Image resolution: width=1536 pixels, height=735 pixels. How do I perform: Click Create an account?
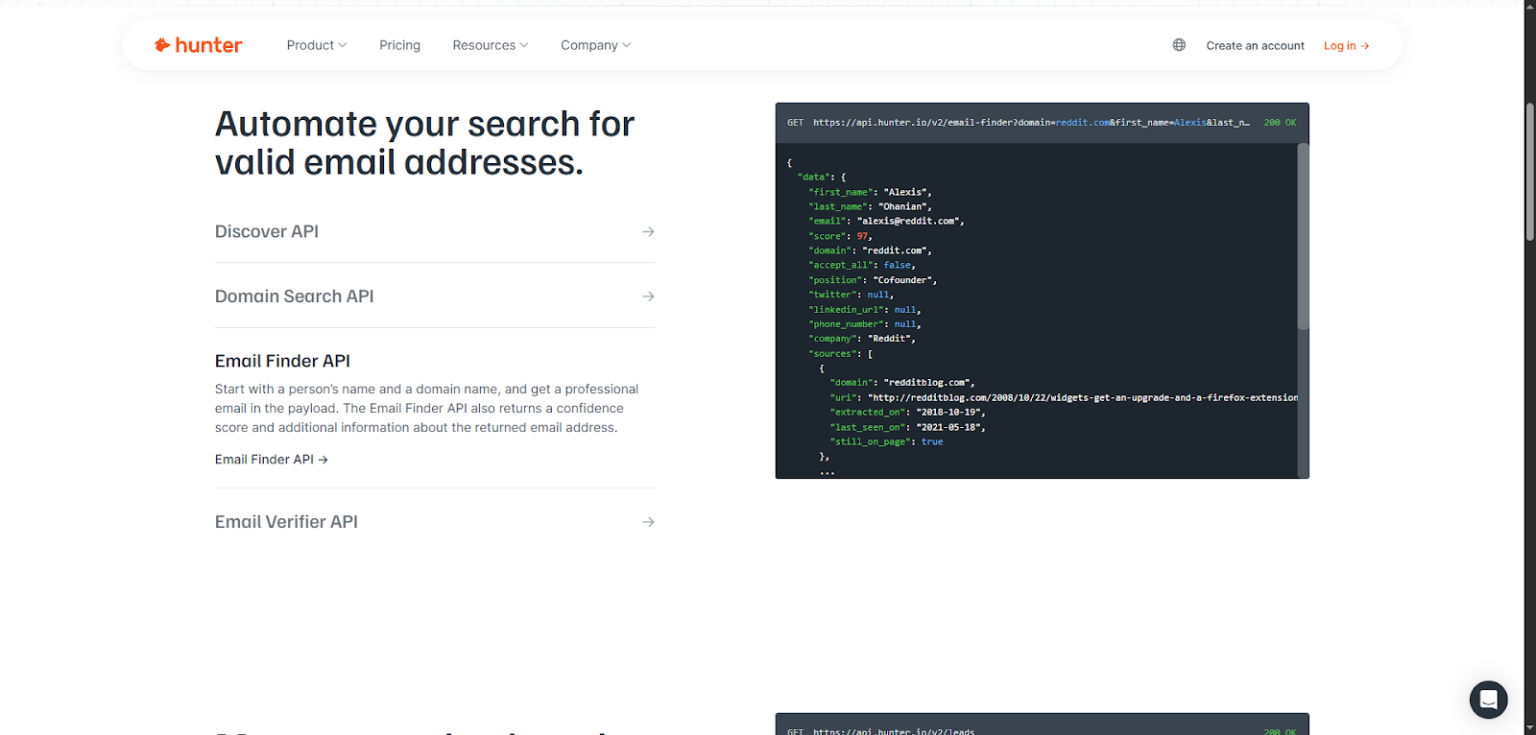(x=1255, y=45)
